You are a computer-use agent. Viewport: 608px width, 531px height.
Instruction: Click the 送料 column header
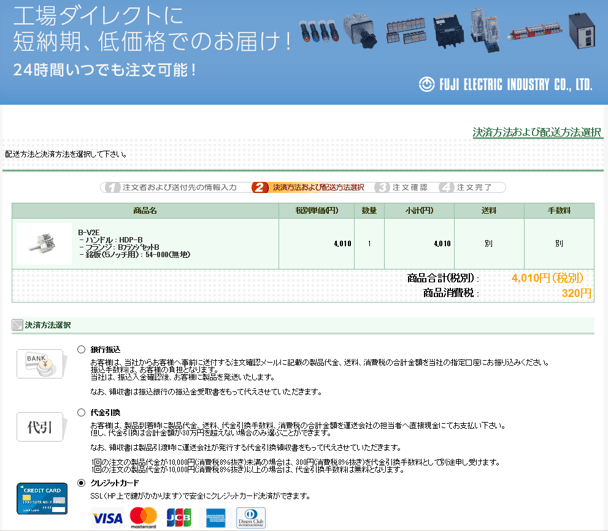pos(489,211)
